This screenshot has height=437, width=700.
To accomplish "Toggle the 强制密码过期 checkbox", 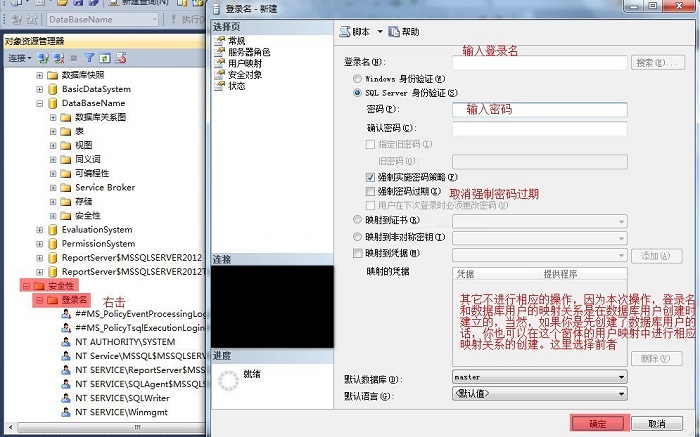I will pos(370,191).
